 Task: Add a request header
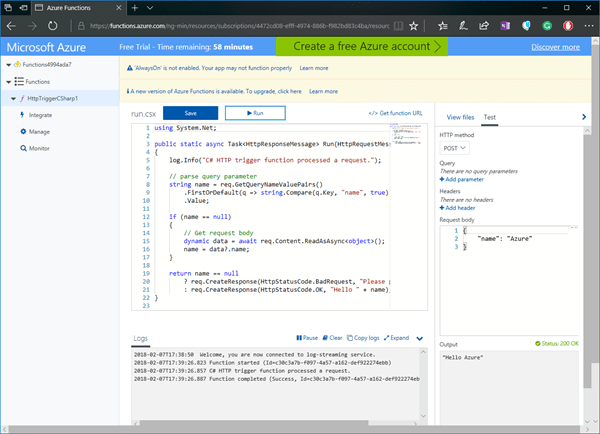tap(460, 207)
